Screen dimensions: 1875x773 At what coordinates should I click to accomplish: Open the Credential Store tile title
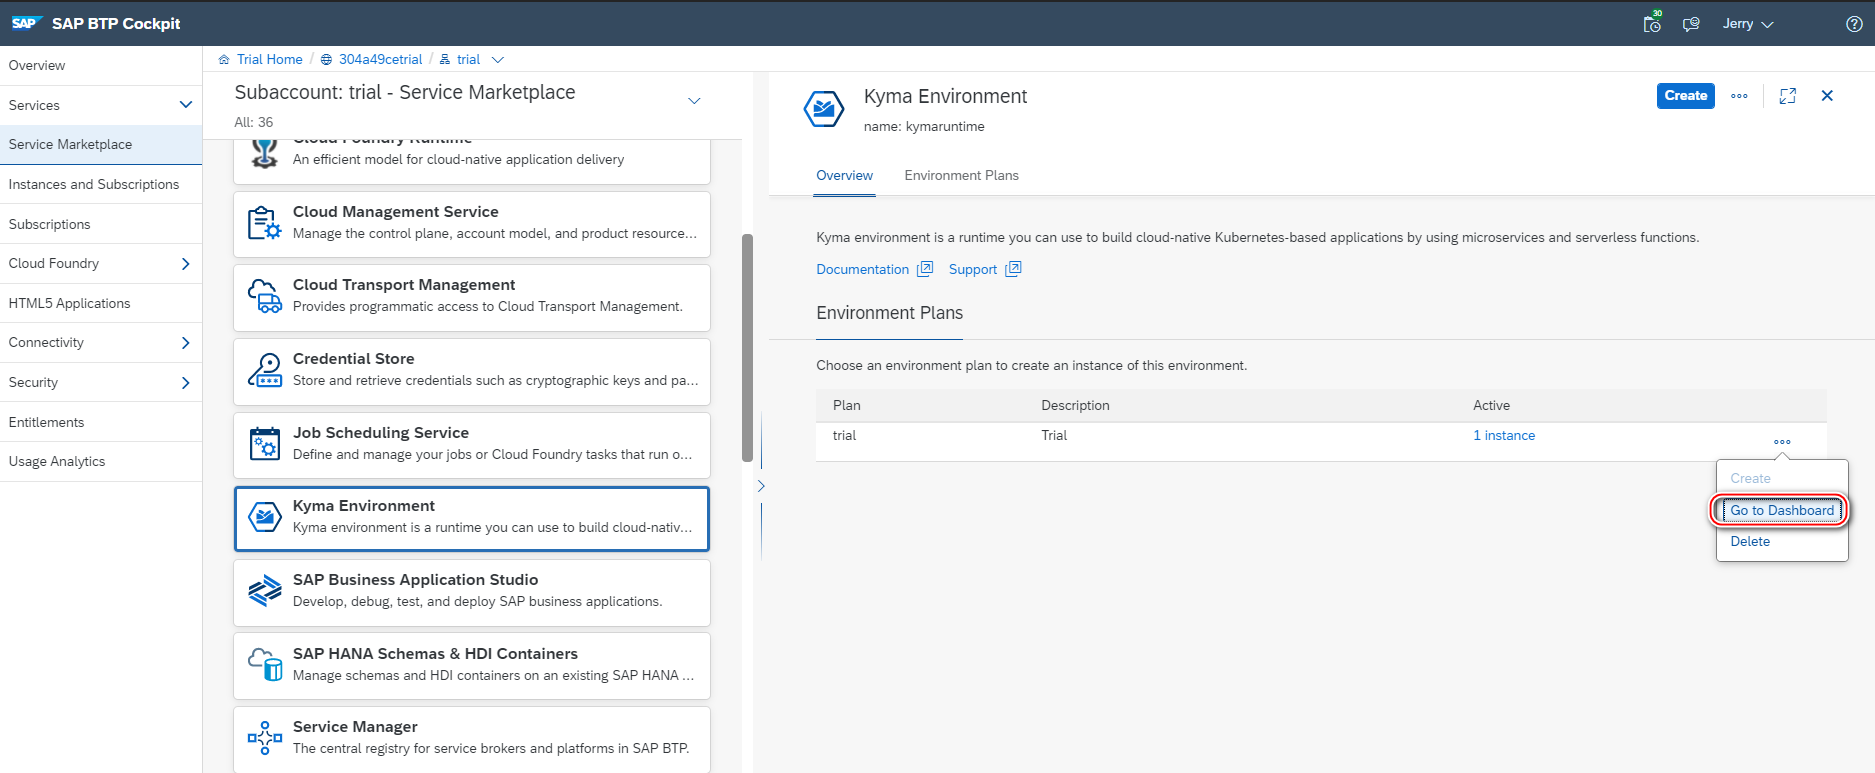pos(353,359)
